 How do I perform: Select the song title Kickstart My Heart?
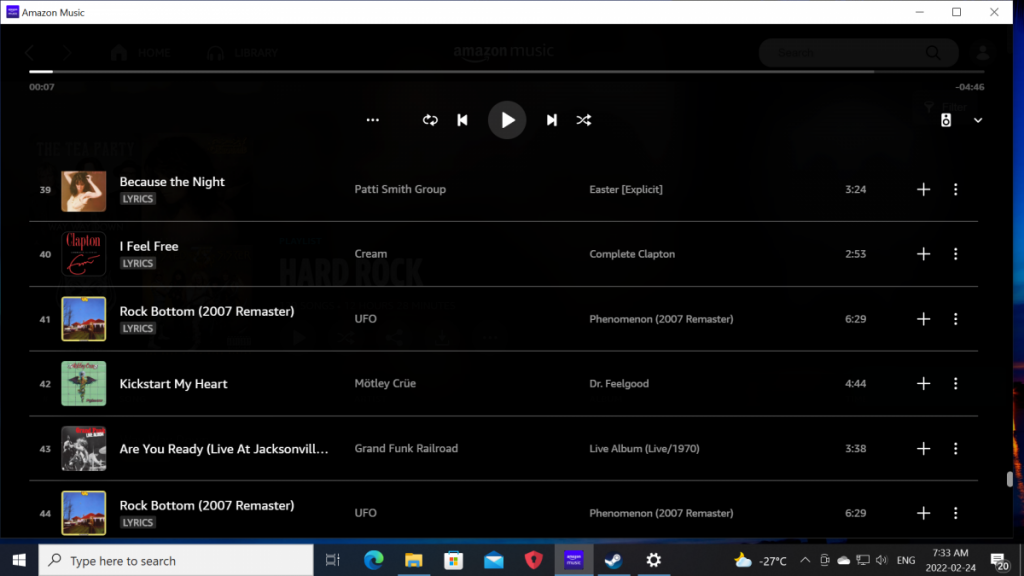click(174, 384)
